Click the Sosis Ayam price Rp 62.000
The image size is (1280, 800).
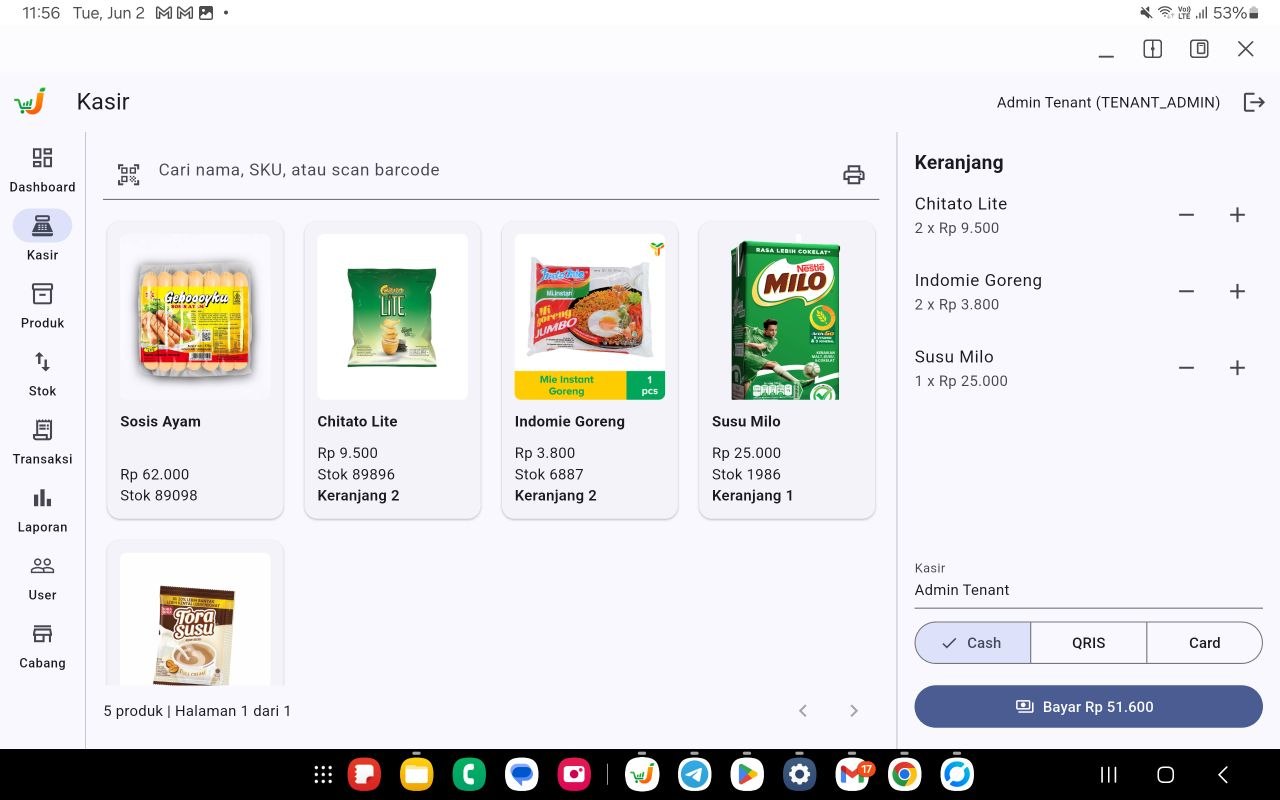(x=155, y=475)
